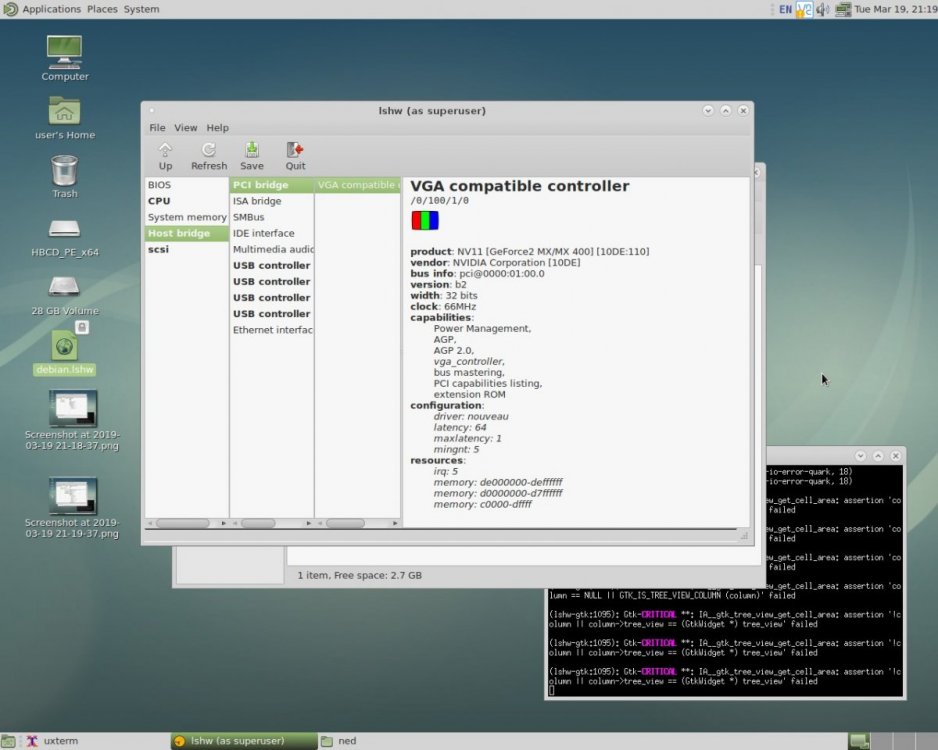Click the RGB color swatch under VGA controller
This screenshot has height=750, width=938.
[x=424, y=220]
